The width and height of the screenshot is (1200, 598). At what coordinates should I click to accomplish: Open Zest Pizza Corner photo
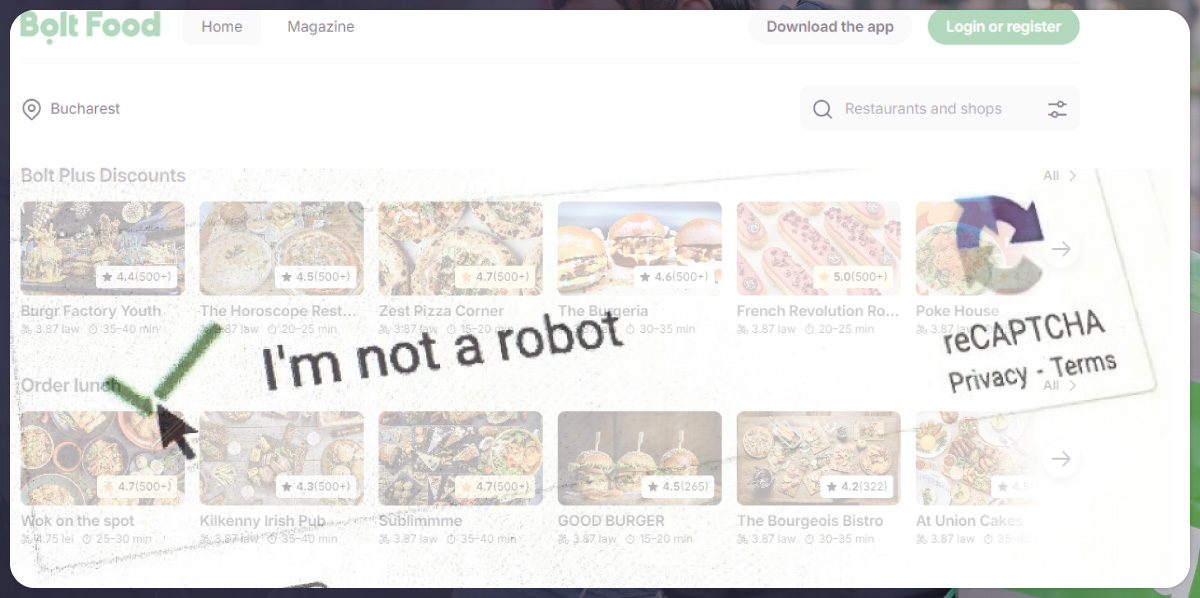[x=460, y=248]
